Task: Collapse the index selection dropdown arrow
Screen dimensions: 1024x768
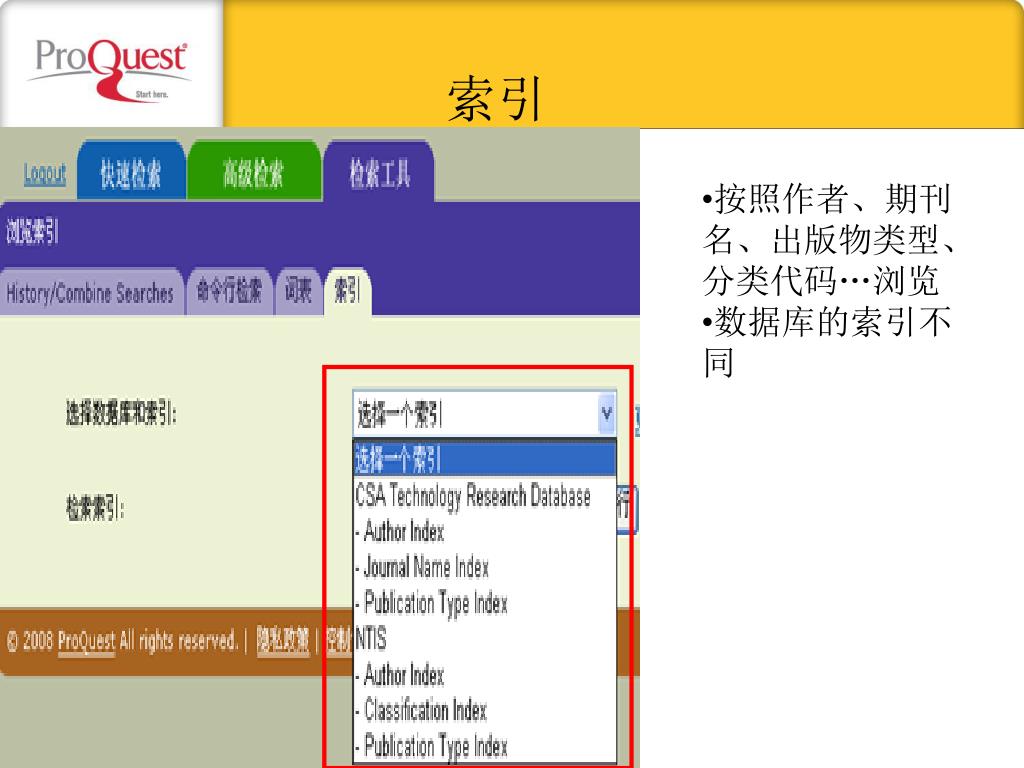Action: (x=607, y=413)
